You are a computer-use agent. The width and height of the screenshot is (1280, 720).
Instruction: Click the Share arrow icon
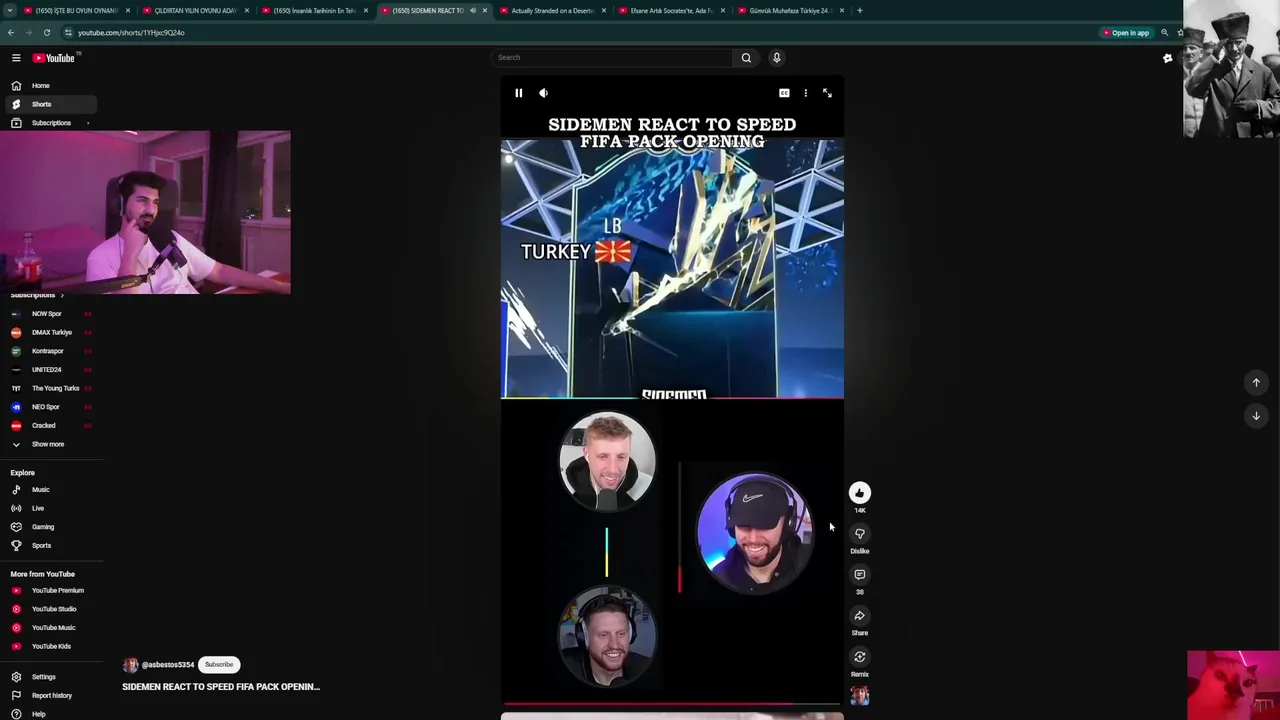860,616
